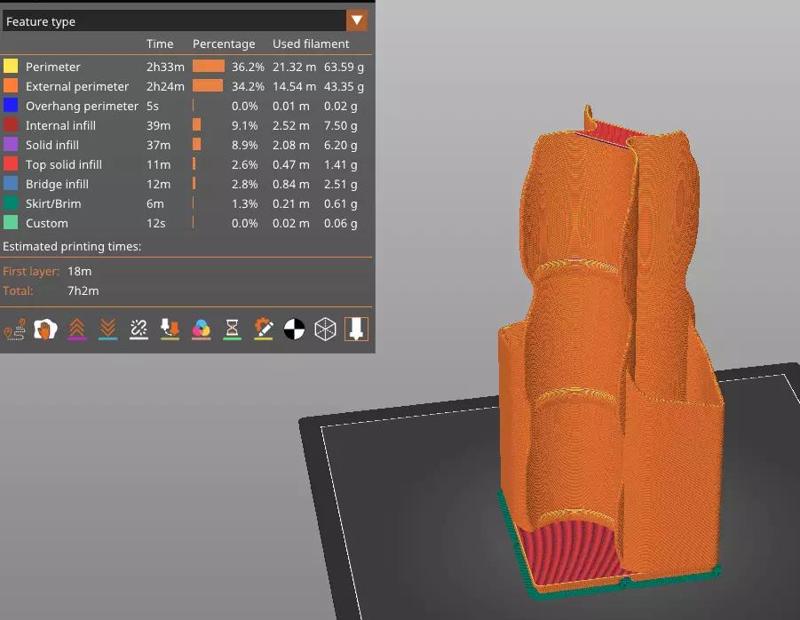
Task: Click the Used filament column header
Action: 311,44
